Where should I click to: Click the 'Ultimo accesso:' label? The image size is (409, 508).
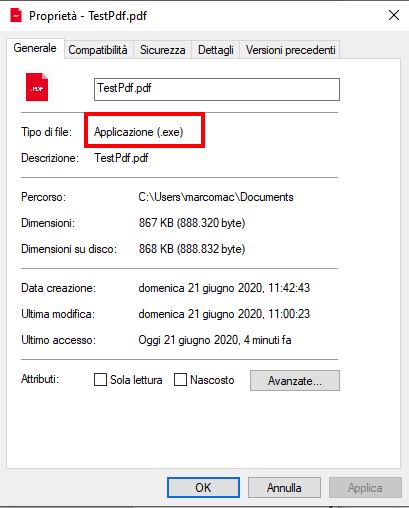coord(59,340)
